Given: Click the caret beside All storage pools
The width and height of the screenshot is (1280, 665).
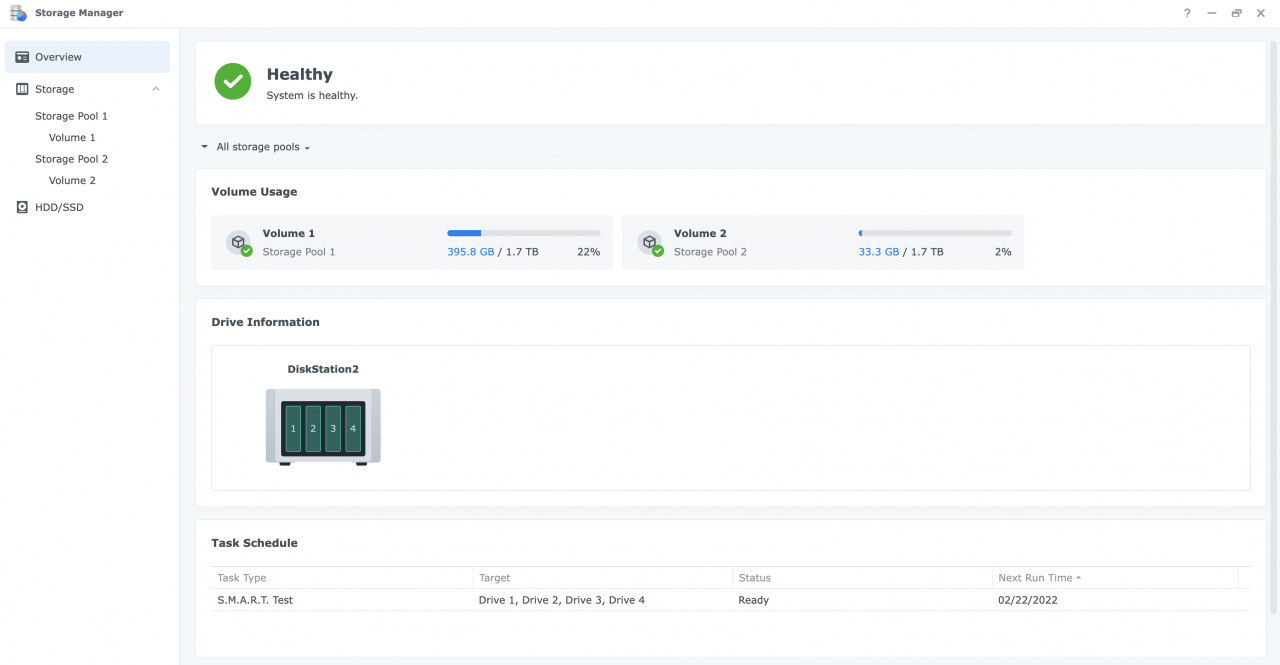Looking at the screenshot, I should click(x=204, y=146).
